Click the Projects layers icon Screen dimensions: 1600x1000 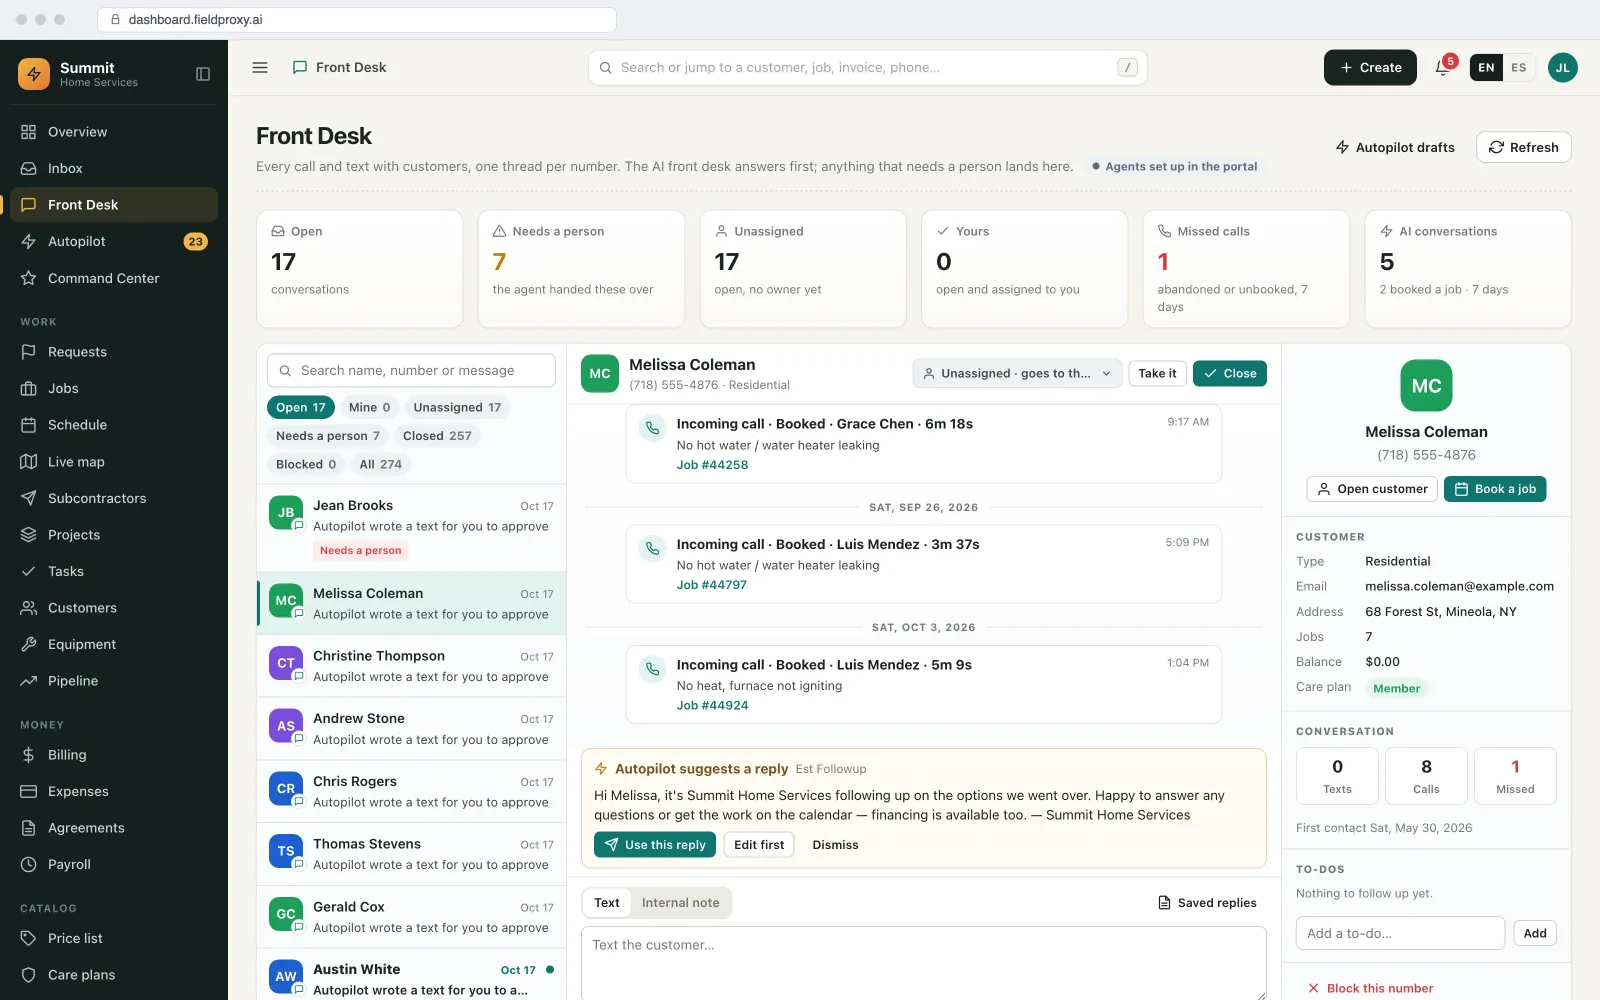click(x=29, y=535)
